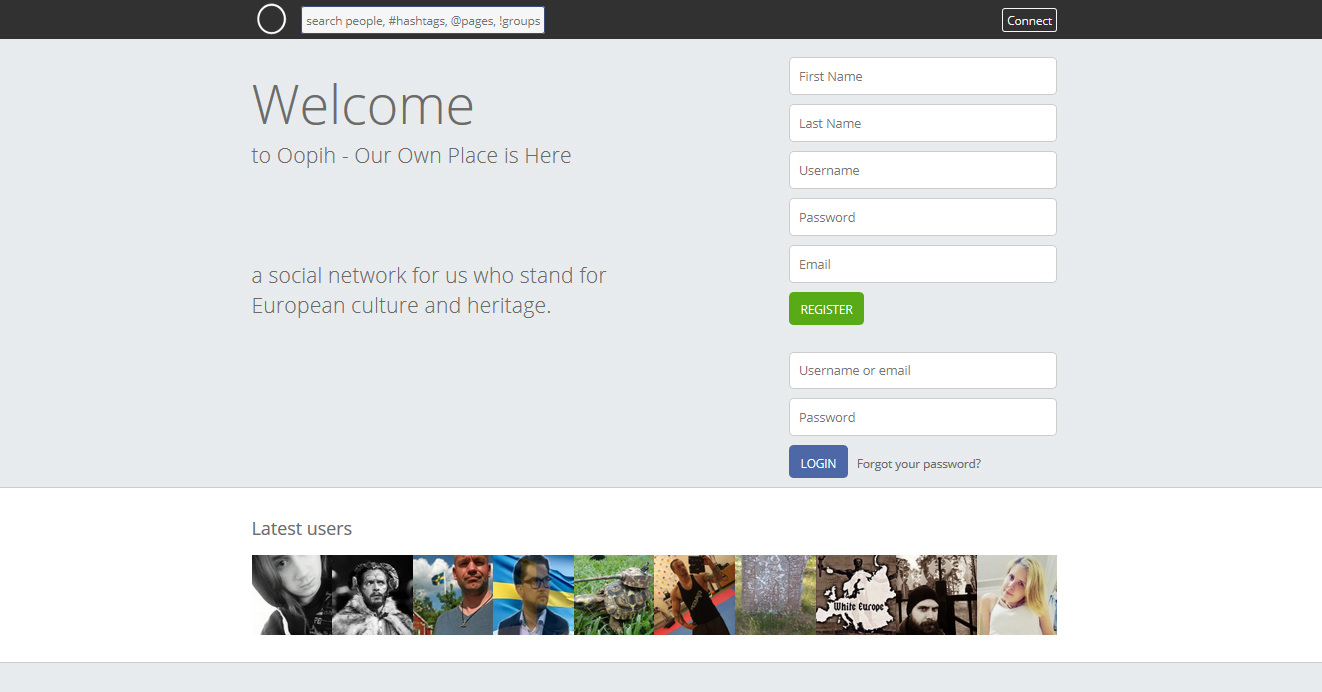
Task: Click the circle logo in the top bar
Action: 272,19
